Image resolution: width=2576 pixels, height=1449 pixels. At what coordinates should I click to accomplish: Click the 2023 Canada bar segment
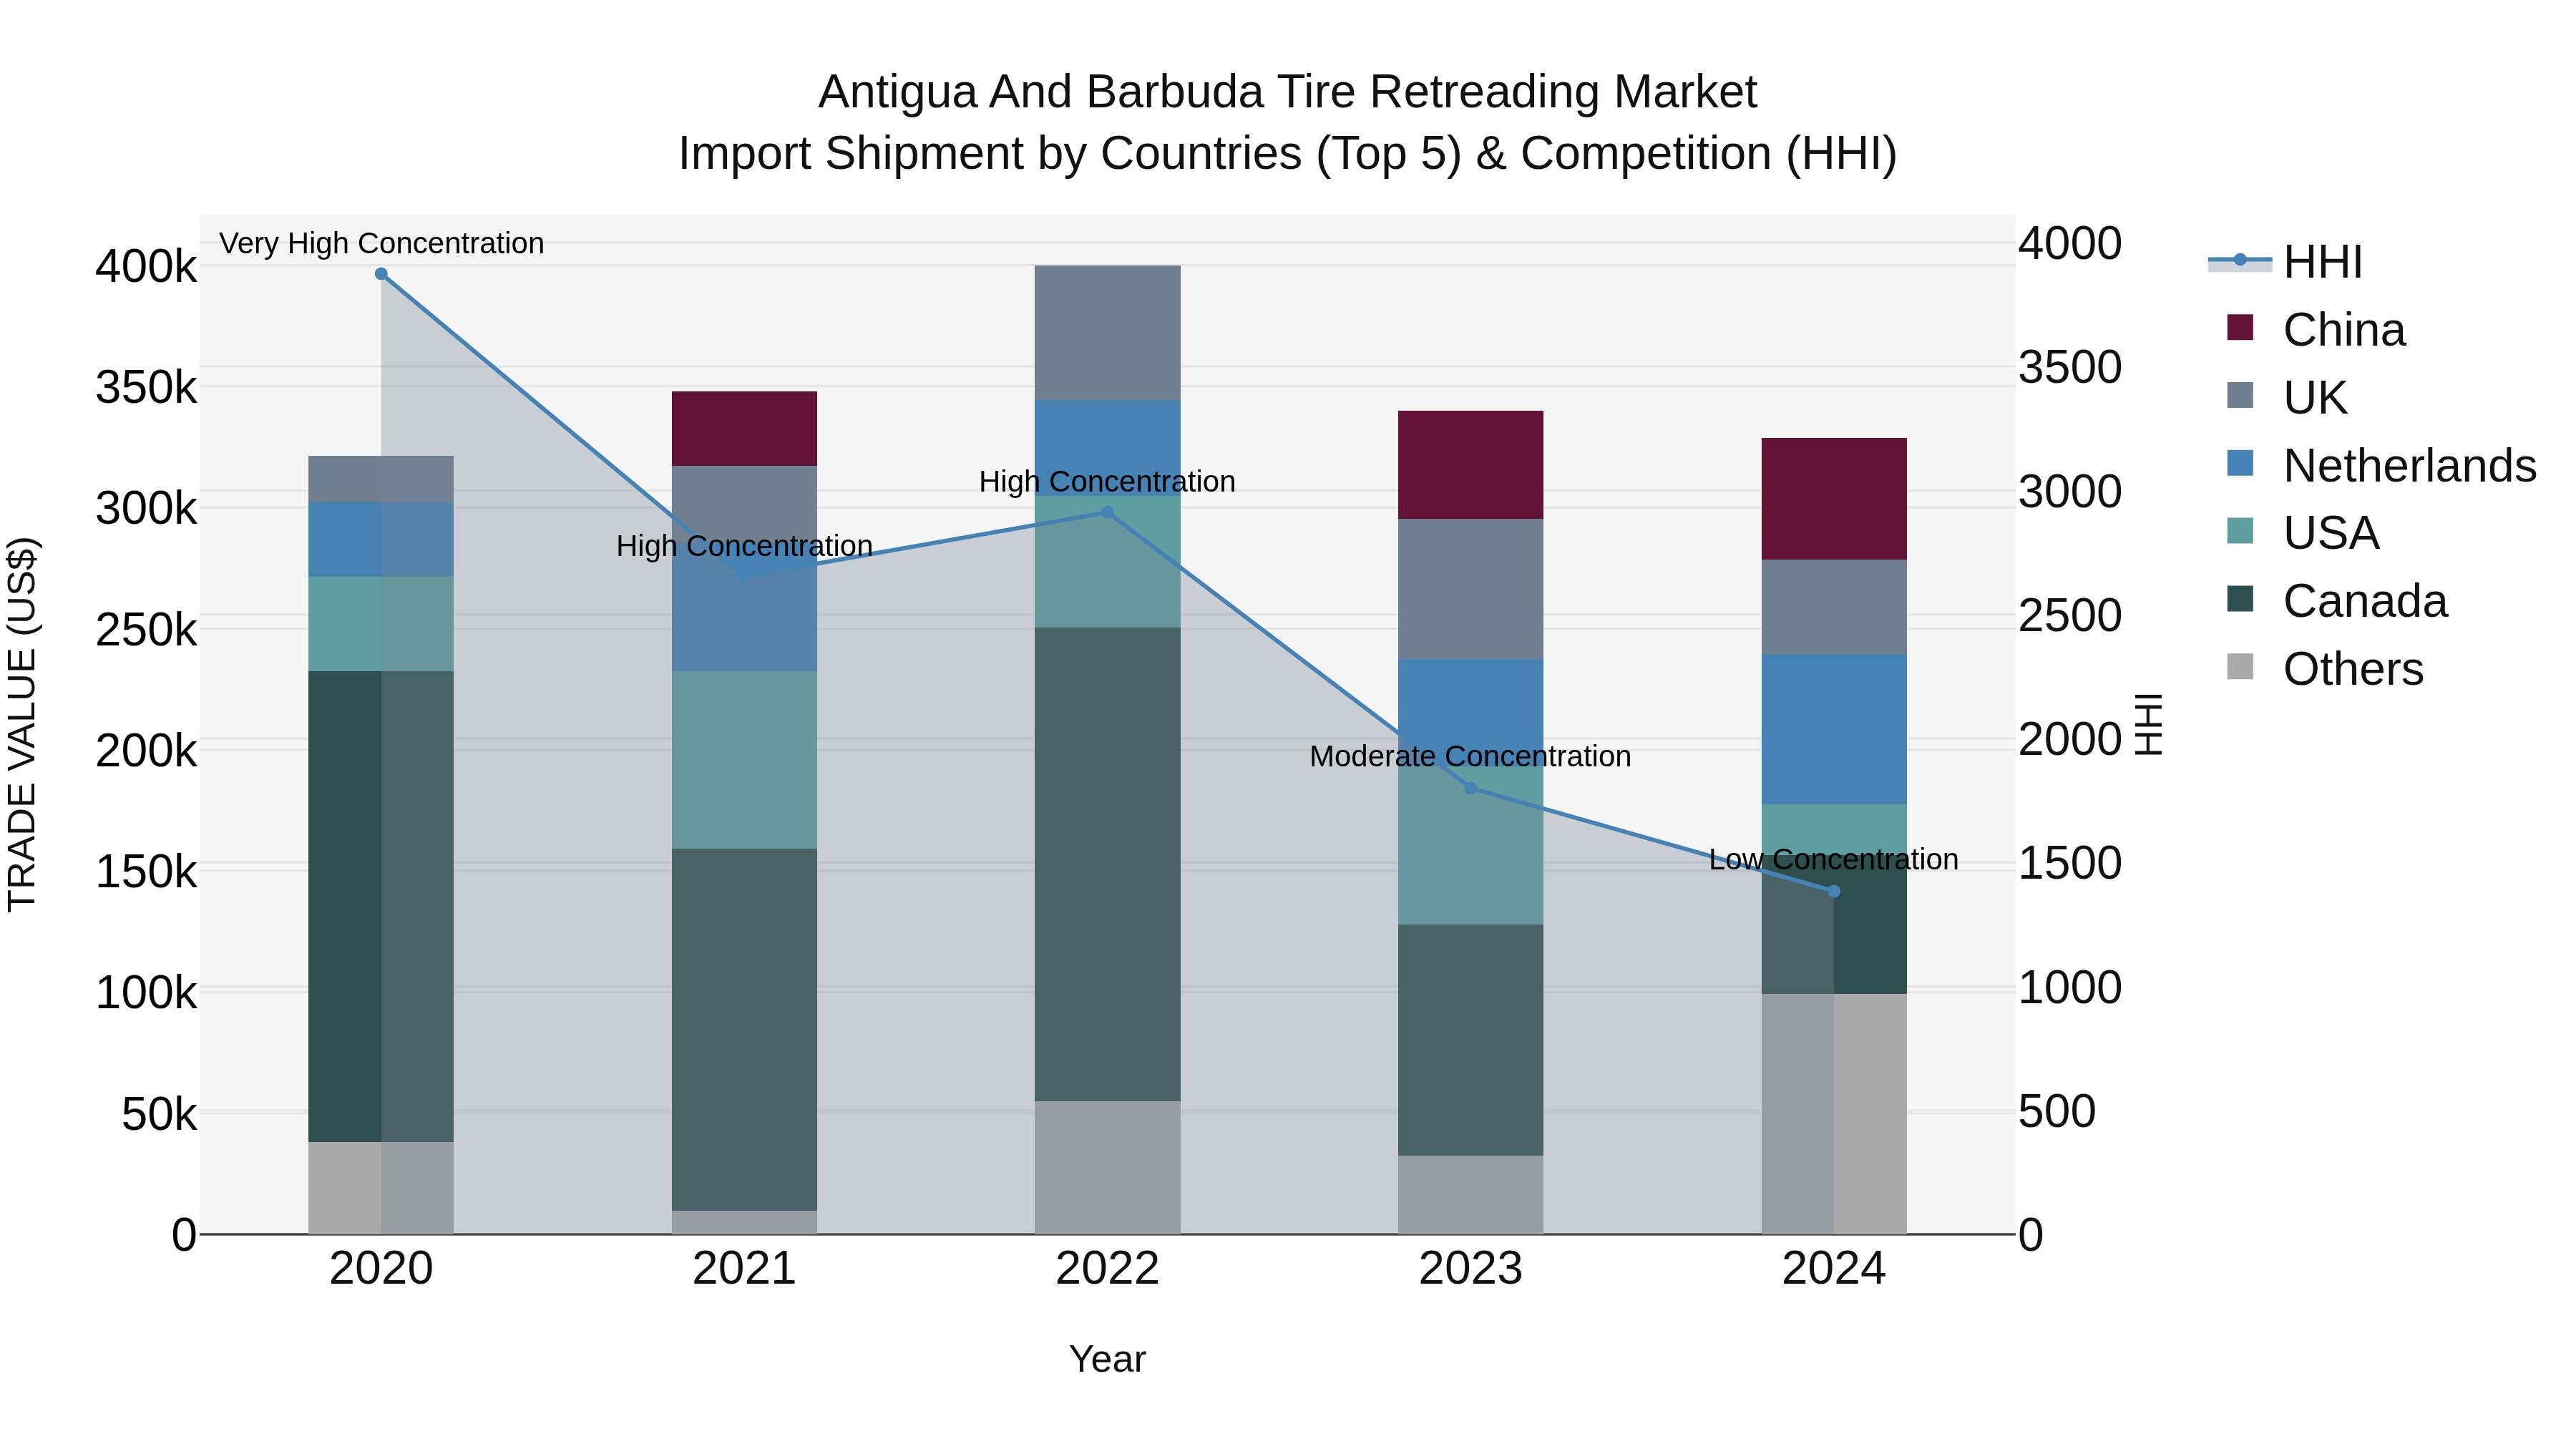pos(1471,1040)
